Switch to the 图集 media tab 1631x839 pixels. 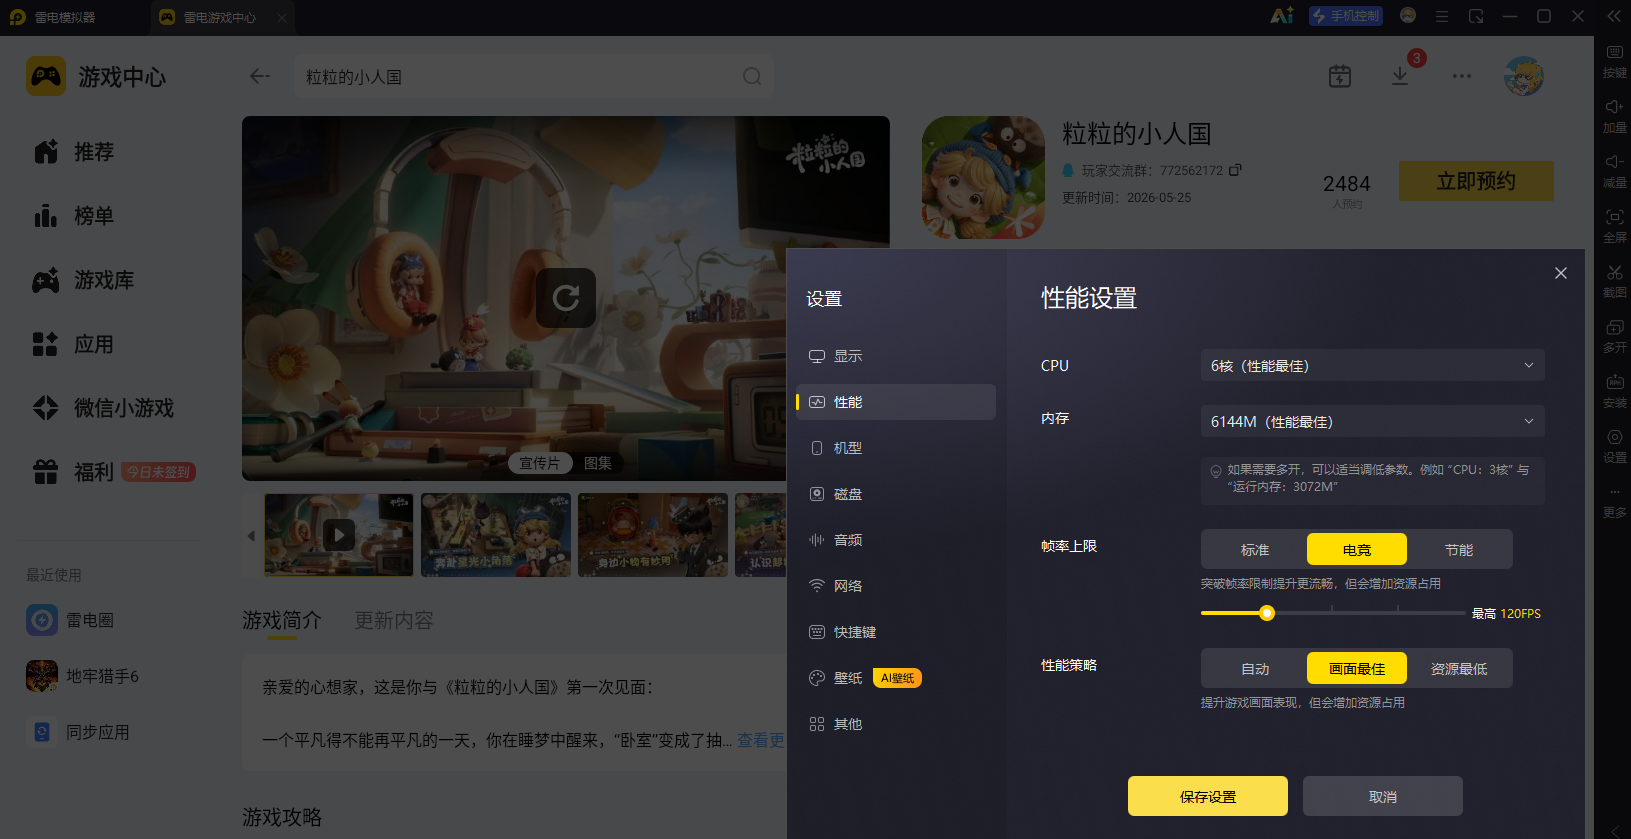[x=598, y=463]
